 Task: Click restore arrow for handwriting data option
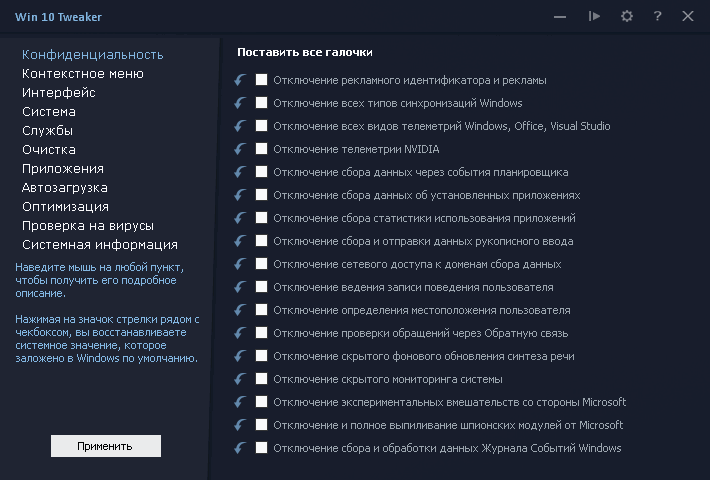click(x=240, y=241)
